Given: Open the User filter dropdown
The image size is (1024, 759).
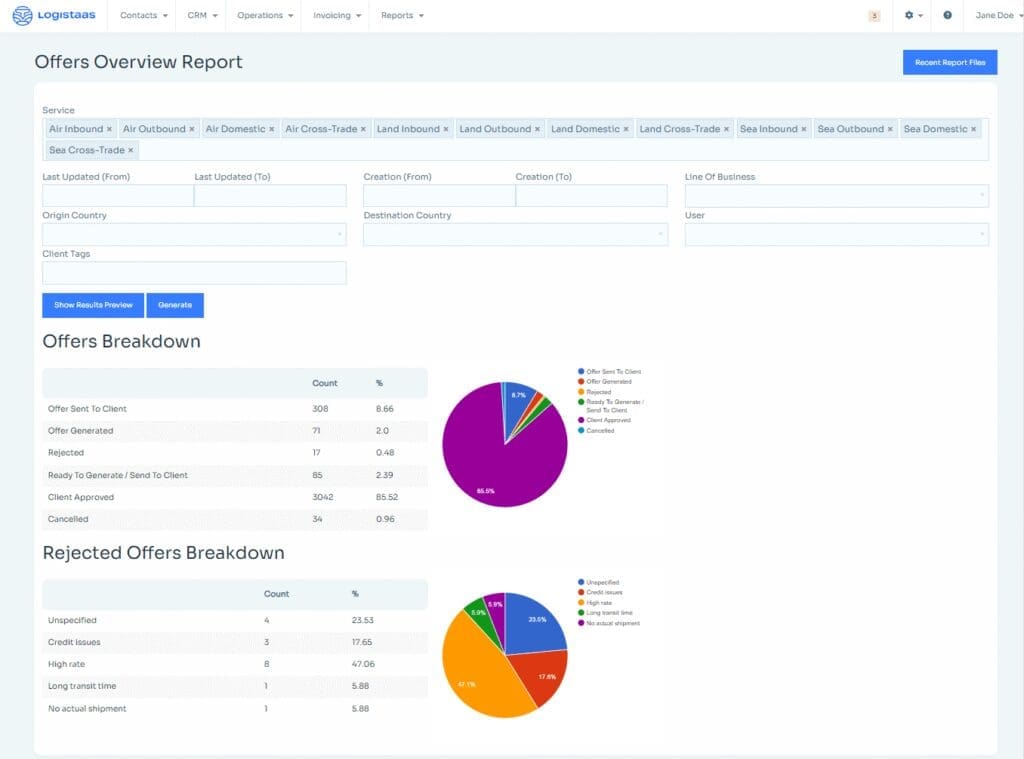Looking at the screenshot, I should 836,234.
